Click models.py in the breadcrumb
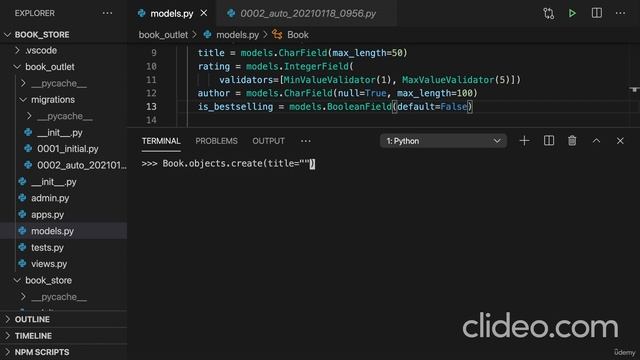 238,35
